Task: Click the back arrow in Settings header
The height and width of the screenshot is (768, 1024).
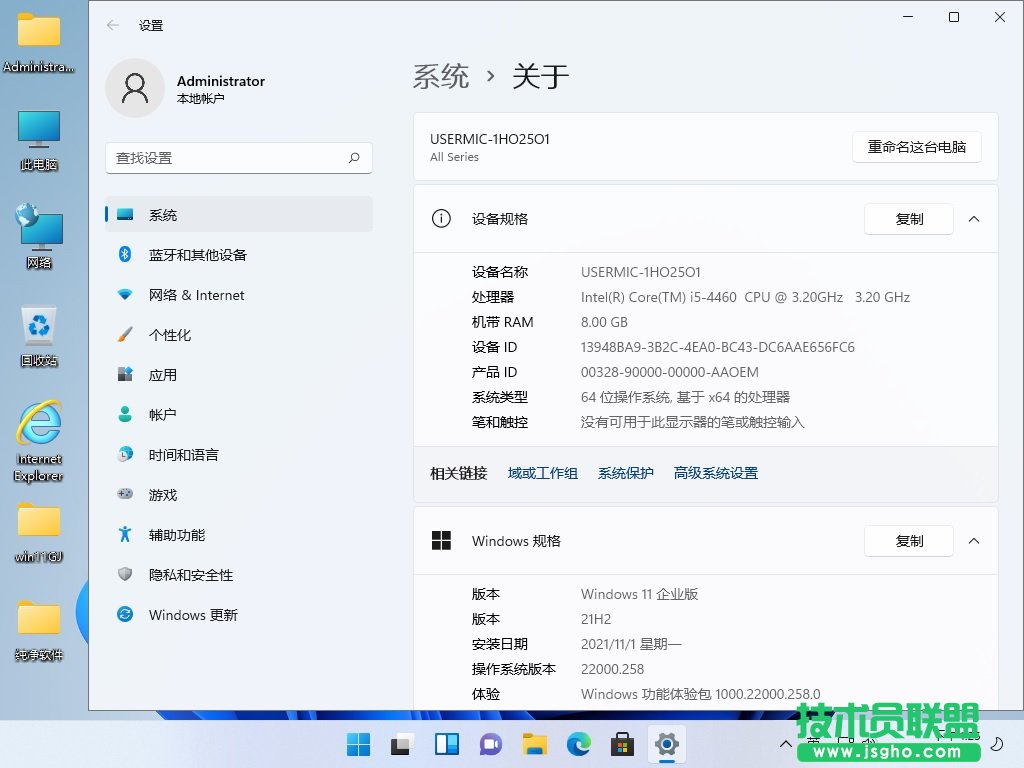Action: (113, 25)
